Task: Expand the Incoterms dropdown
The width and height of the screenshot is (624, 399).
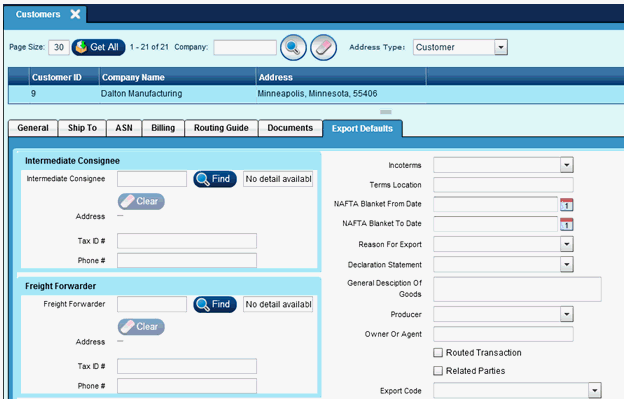Action: click(567, 165)
